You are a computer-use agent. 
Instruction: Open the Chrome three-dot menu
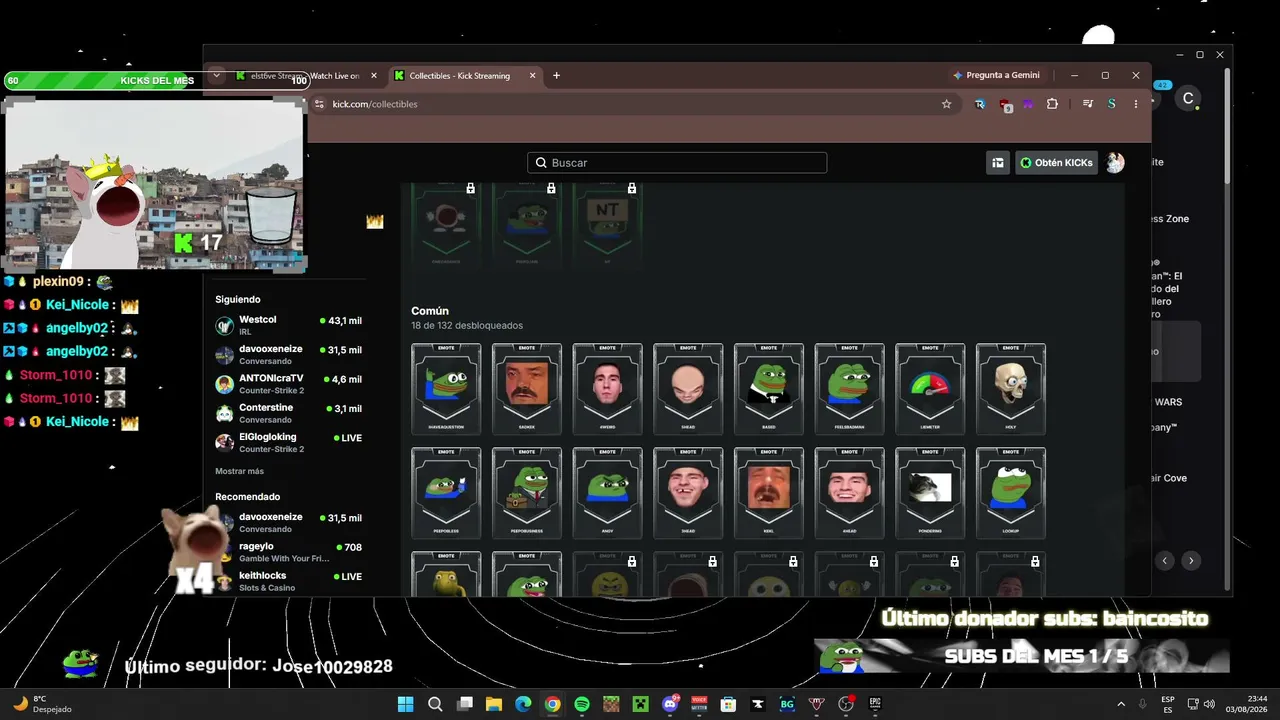pos(1136,104)
